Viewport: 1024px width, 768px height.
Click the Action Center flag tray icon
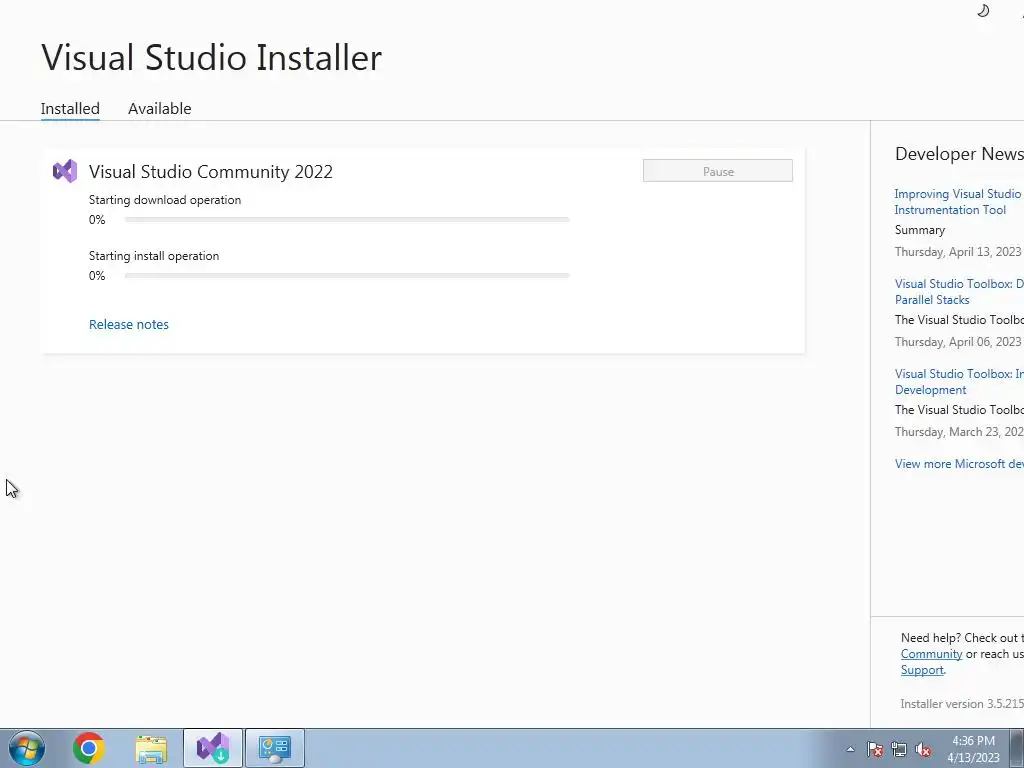coord(875,749)
